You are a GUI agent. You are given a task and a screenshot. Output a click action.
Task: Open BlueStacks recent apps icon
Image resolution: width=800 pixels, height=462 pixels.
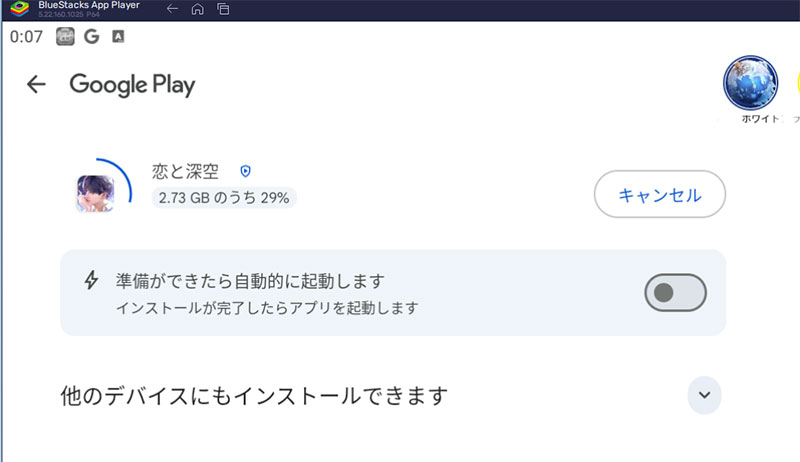(x=222, y=9)
